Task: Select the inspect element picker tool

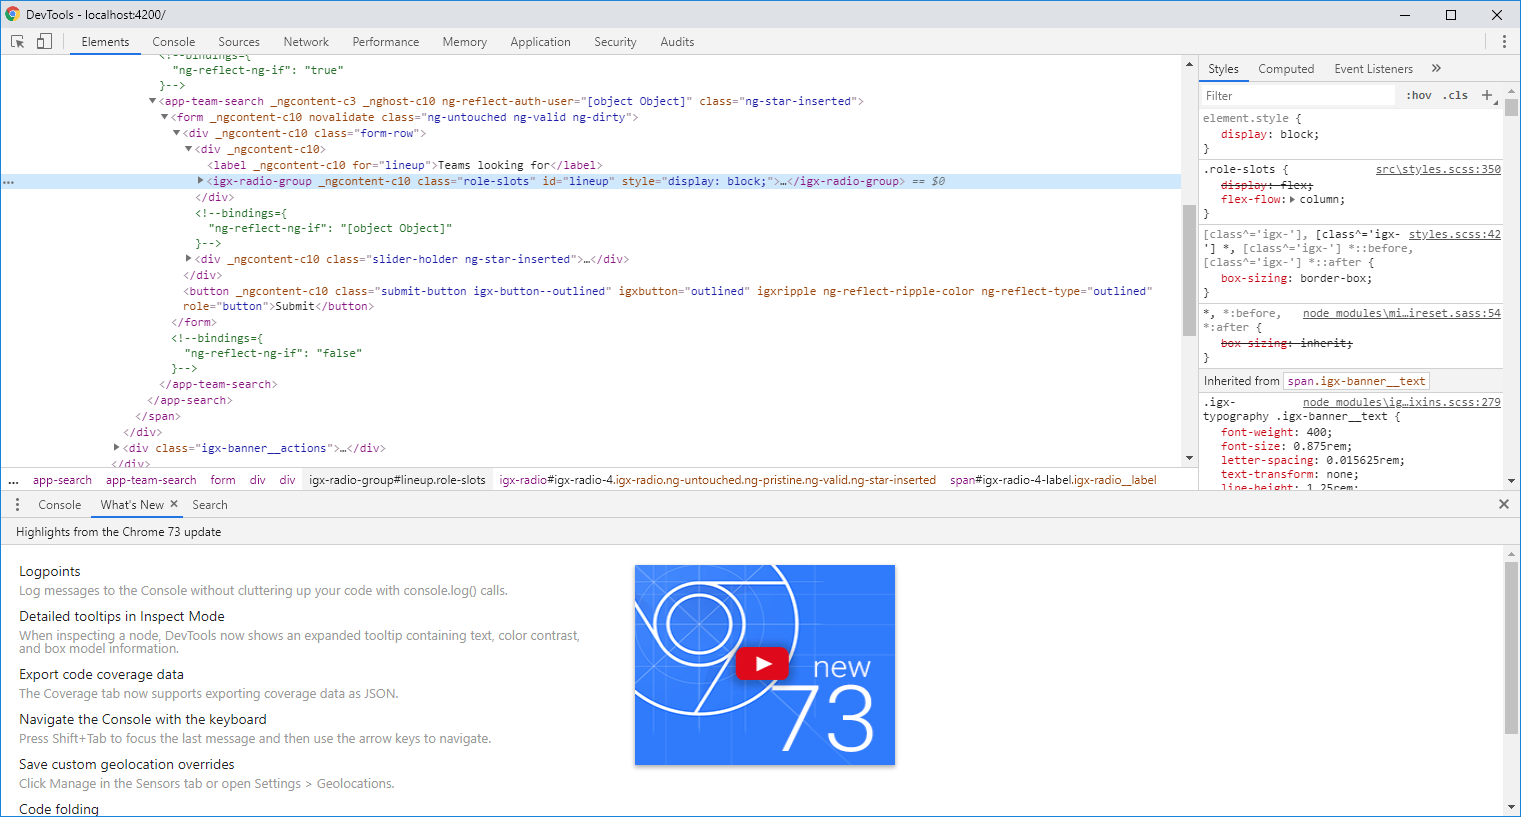Action: tap(16, 41)
